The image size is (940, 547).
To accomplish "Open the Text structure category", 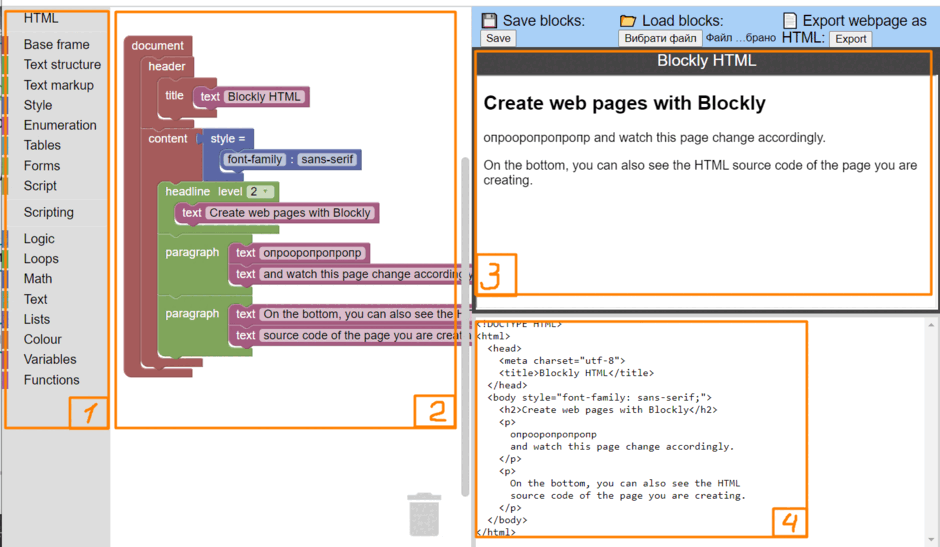I will pos(62,64).
